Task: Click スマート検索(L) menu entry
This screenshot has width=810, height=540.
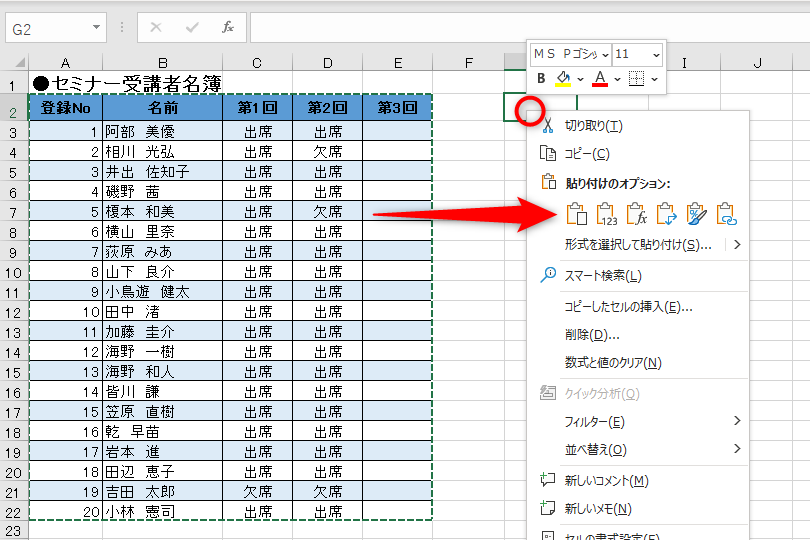Action: pos(603,275)
